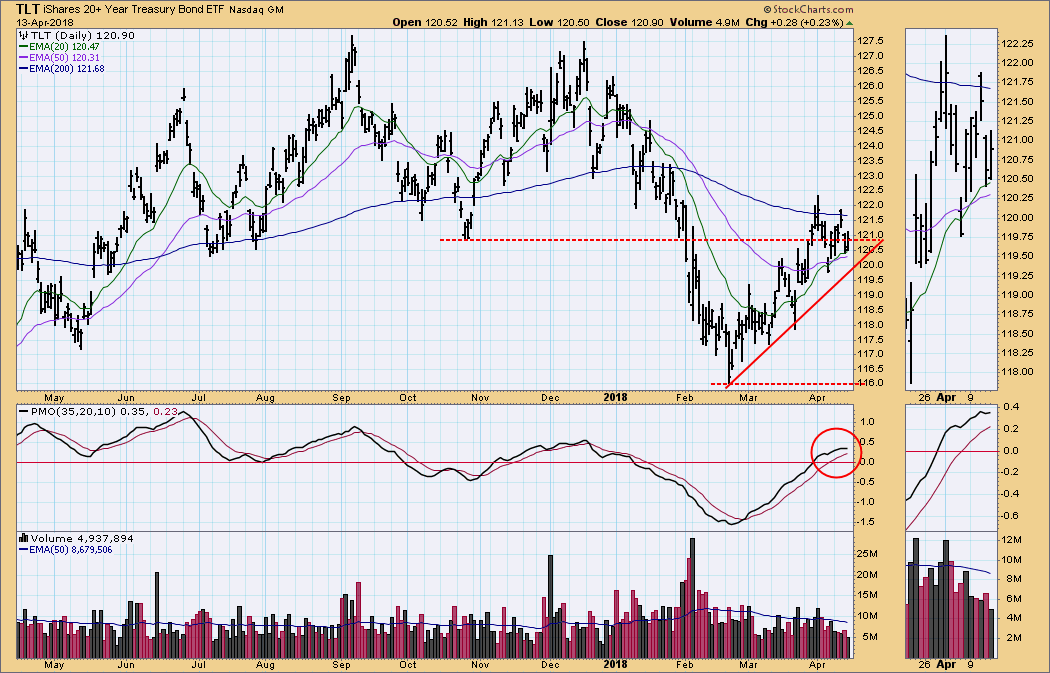Image resolution: width=1050 pixels, height=673 pixels.
Task: Click the TLT ticker symbol in the title
Action: [28, 9]
